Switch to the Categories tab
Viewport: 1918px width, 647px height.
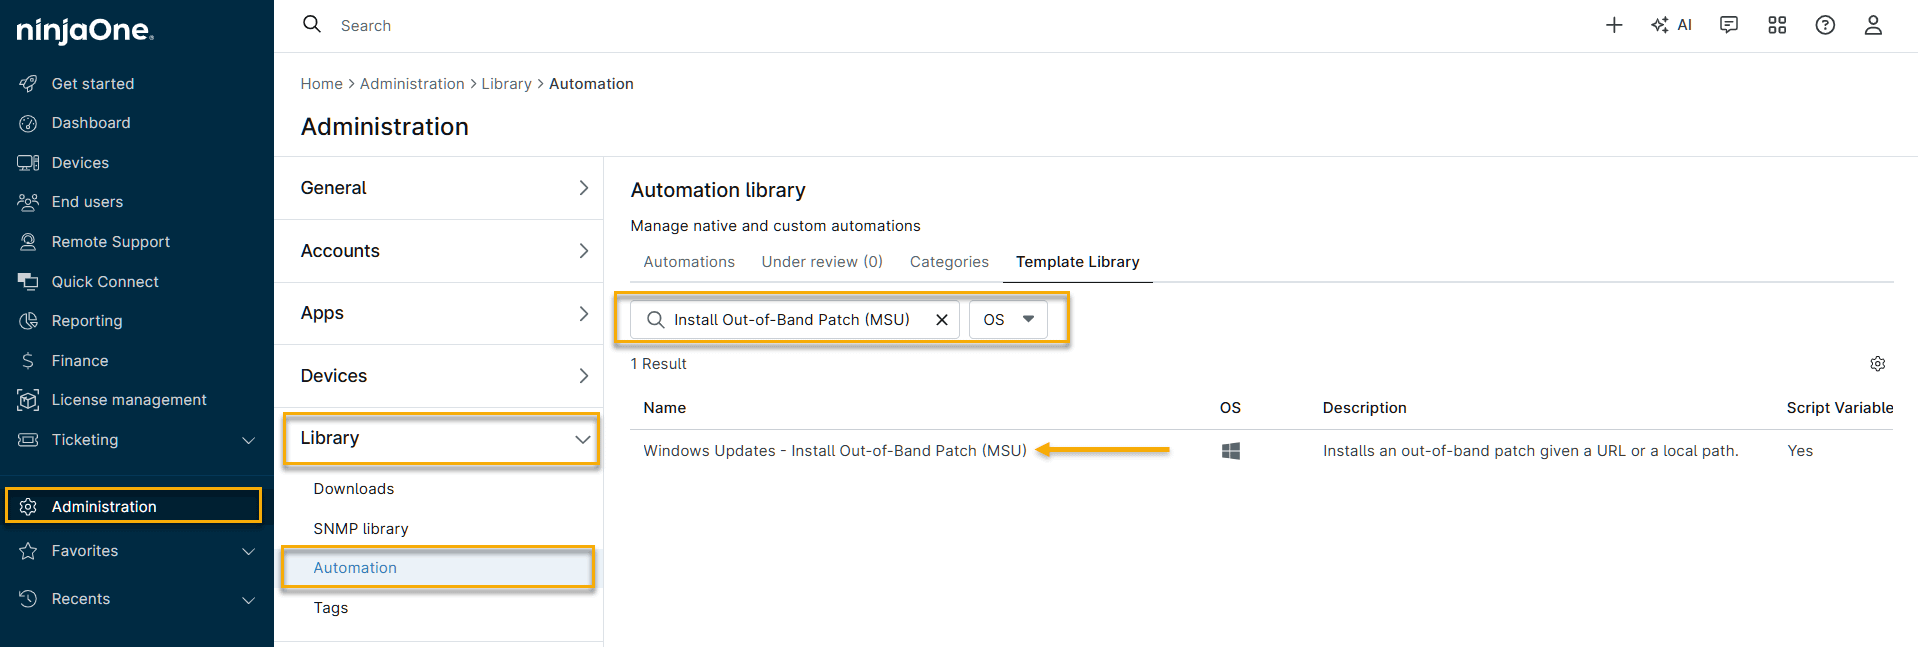pos(949,262)
